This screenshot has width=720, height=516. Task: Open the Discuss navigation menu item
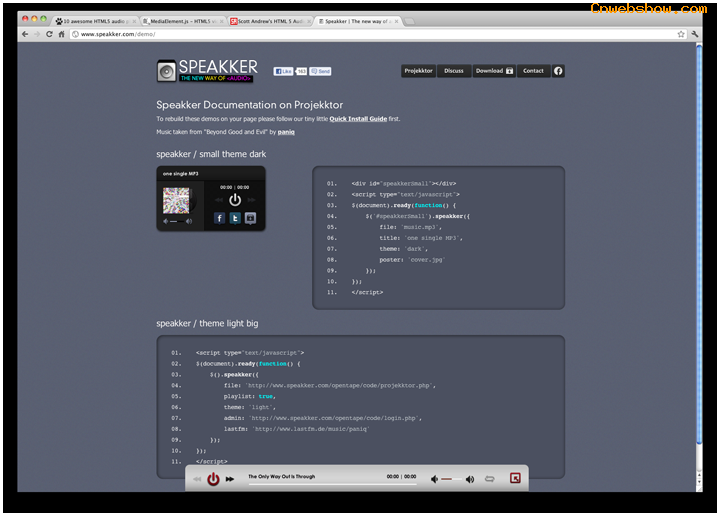click(454, 71)
